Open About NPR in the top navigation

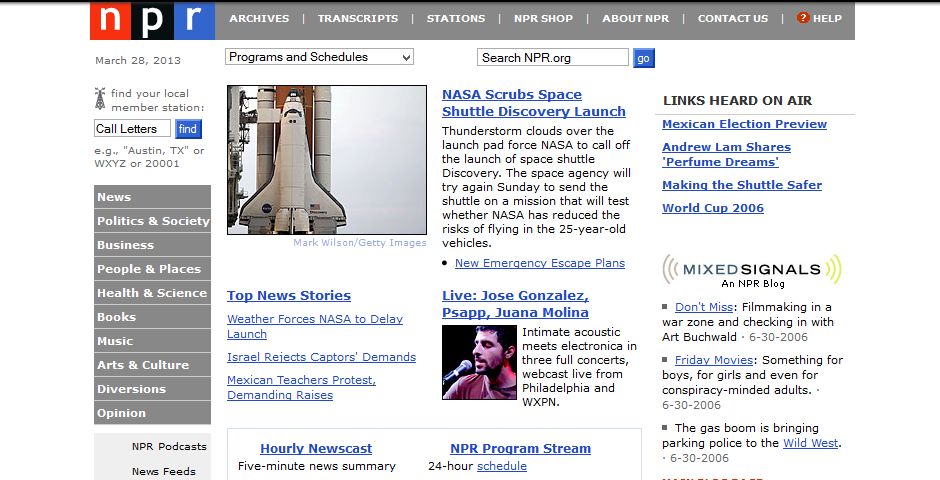pyautogui.click(x=635, y=19)
